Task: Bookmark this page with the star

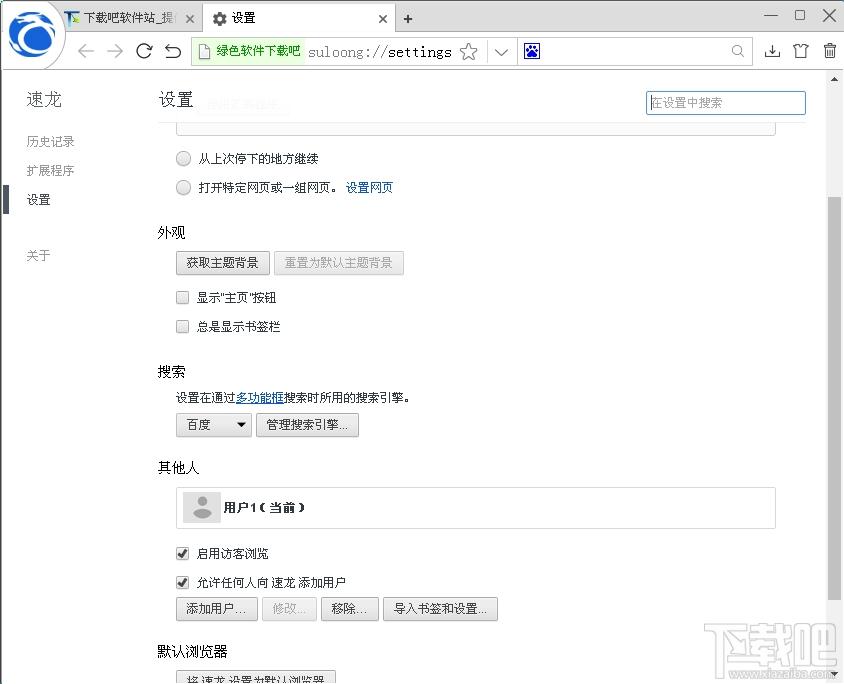Action: tap(469, 52)
